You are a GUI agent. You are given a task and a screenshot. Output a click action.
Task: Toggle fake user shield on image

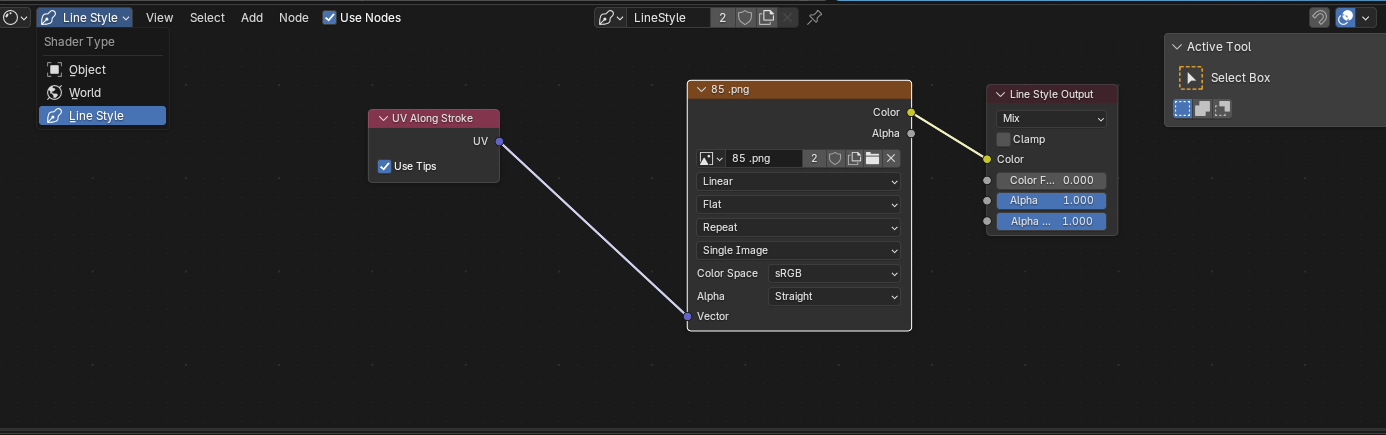[835, 158]
